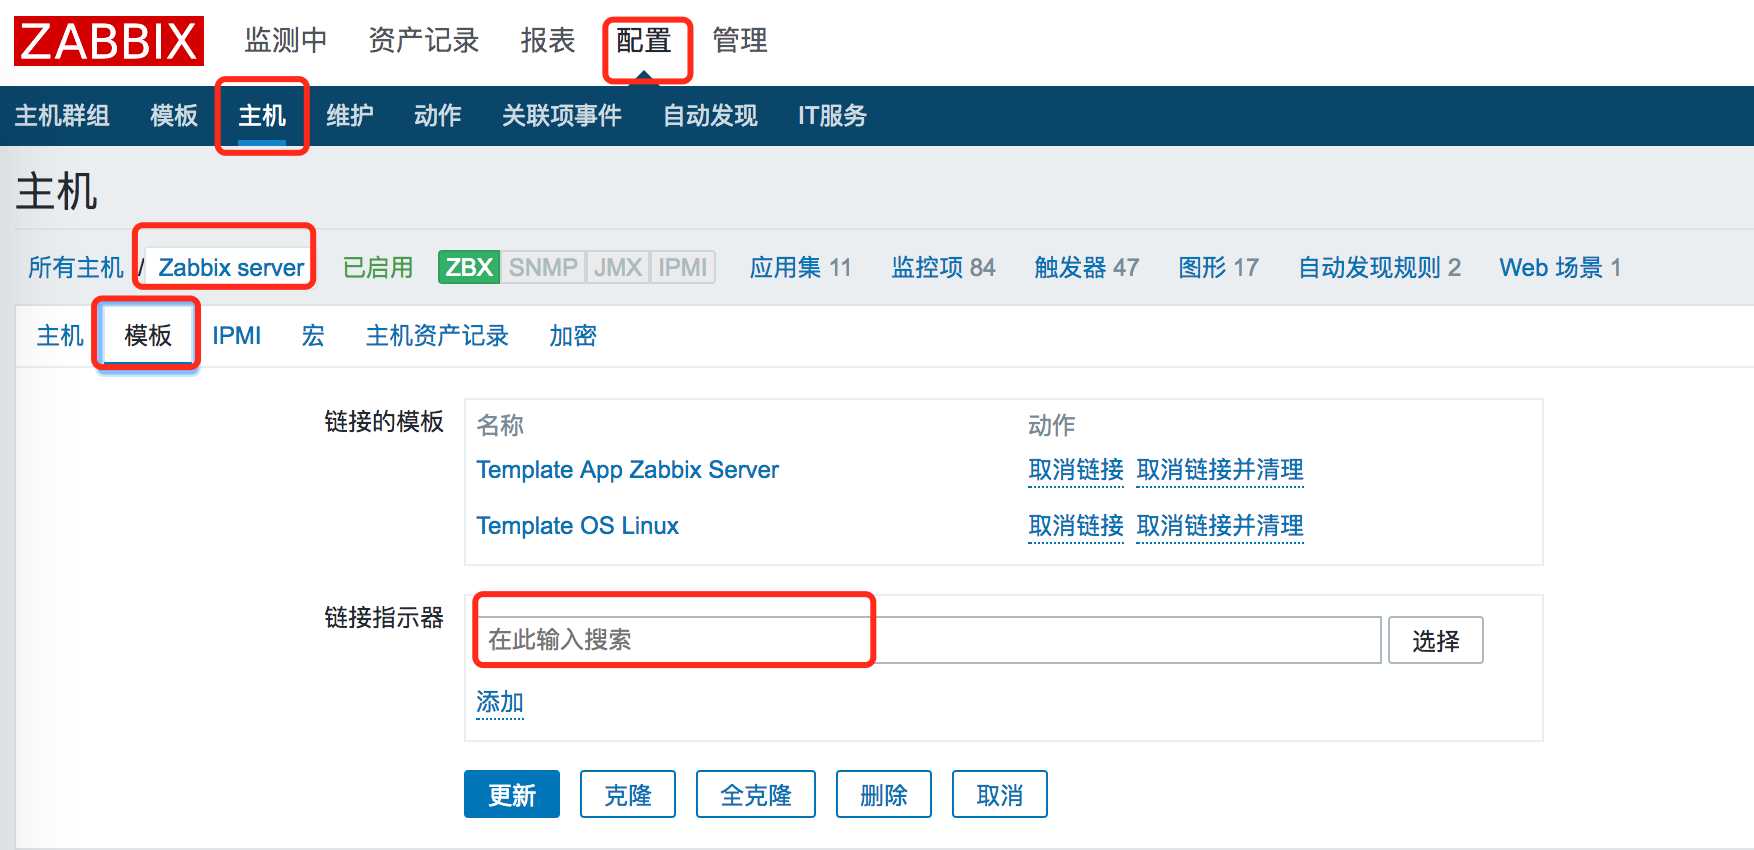Open 图形 17 link
This screenshot has width=1754, height=850.
tap(1218, 267)
